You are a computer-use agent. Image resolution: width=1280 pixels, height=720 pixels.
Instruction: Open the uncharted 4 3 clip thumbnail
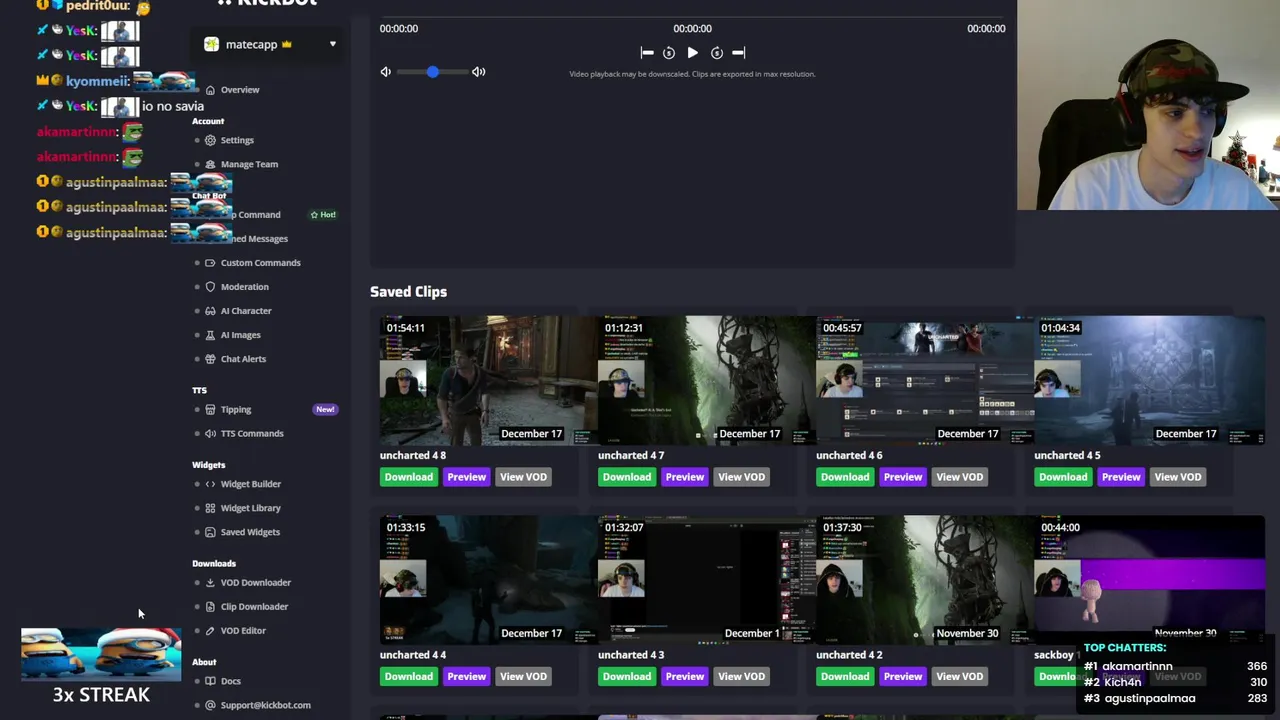(x=705, y=580)
